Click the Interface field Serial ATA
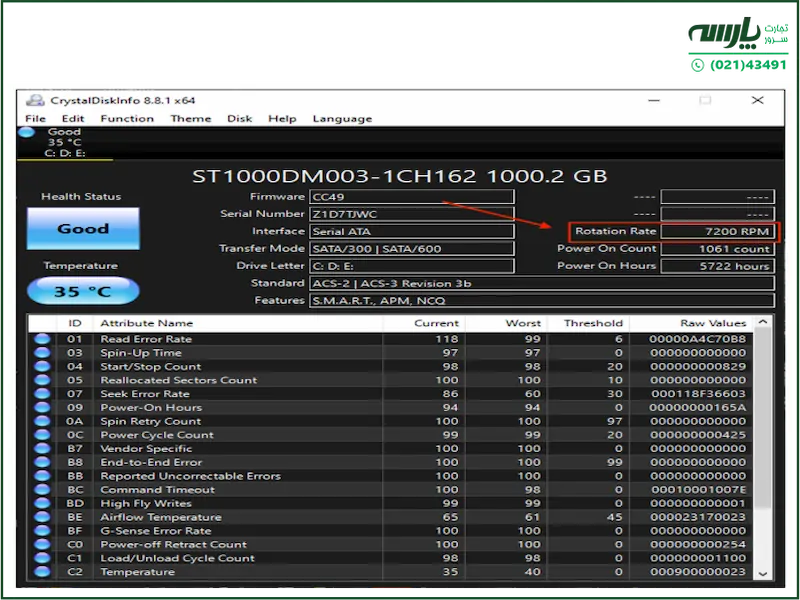The height and width of the screenshot is (600, 800). (411, 232)
